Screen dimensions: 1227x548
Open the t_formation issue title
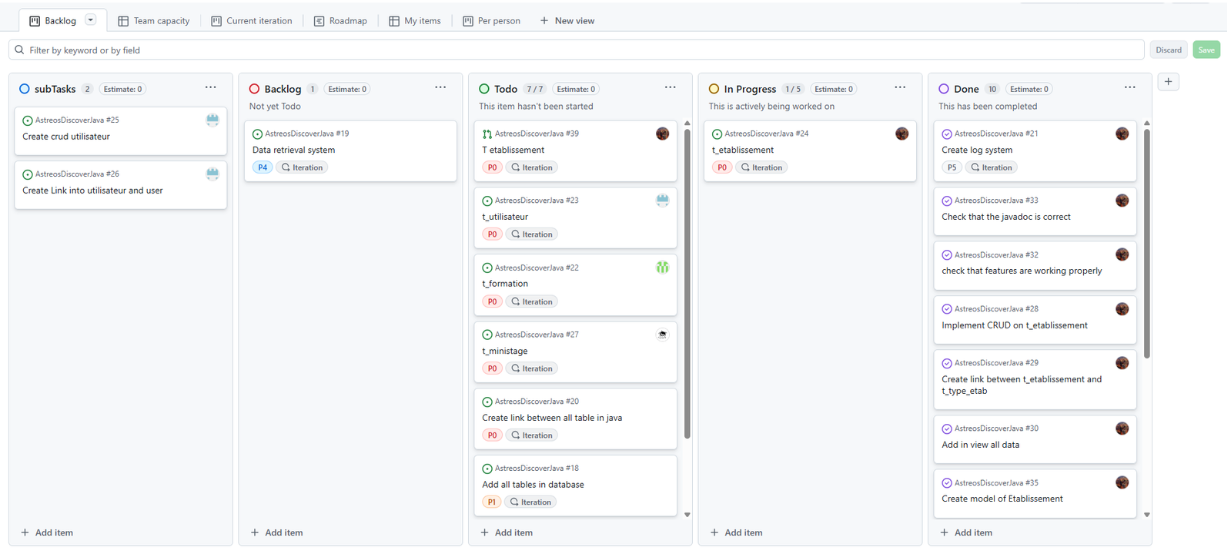505,284
